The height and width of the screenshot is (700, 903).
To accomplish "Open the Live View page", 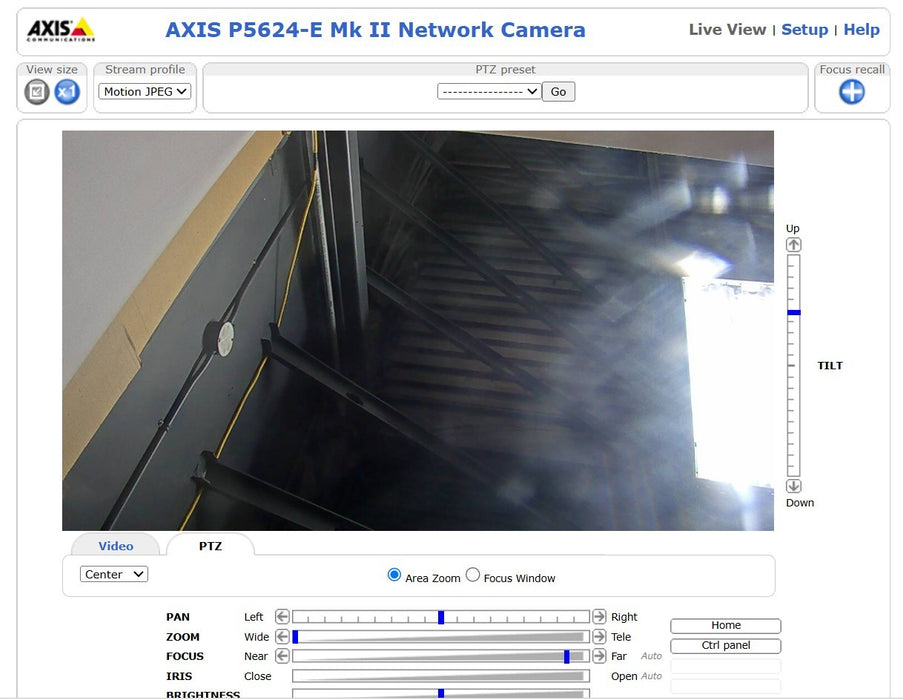I will [x=727, y=29].
